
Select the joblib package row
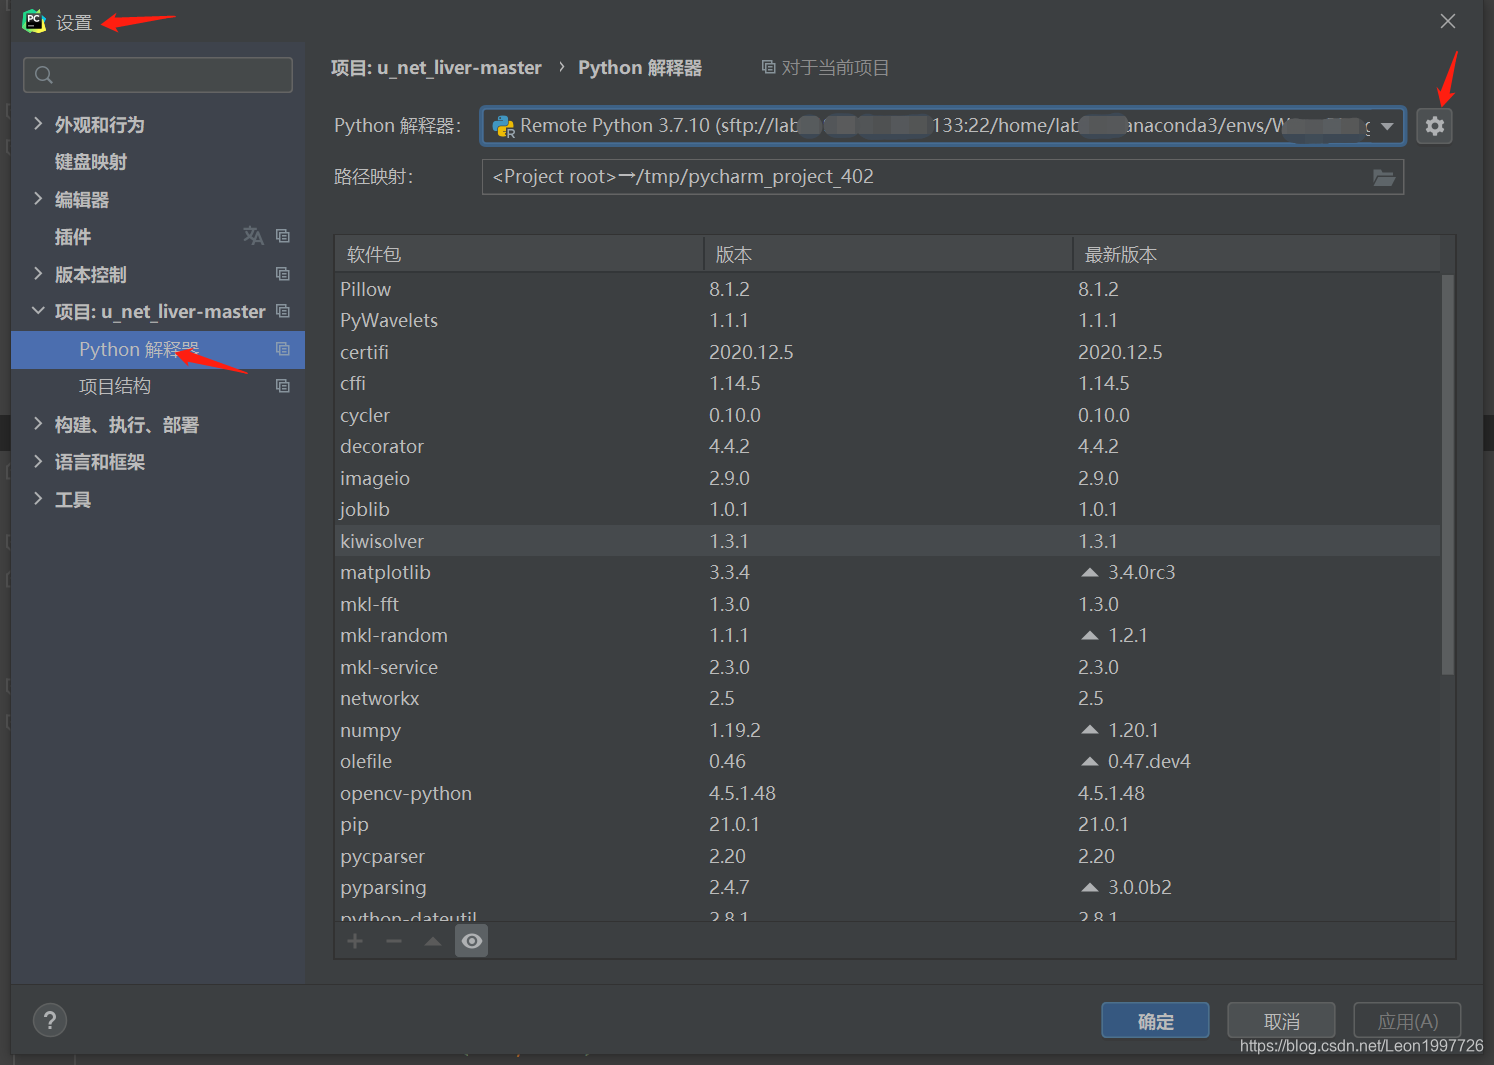[x=888, y=509]
